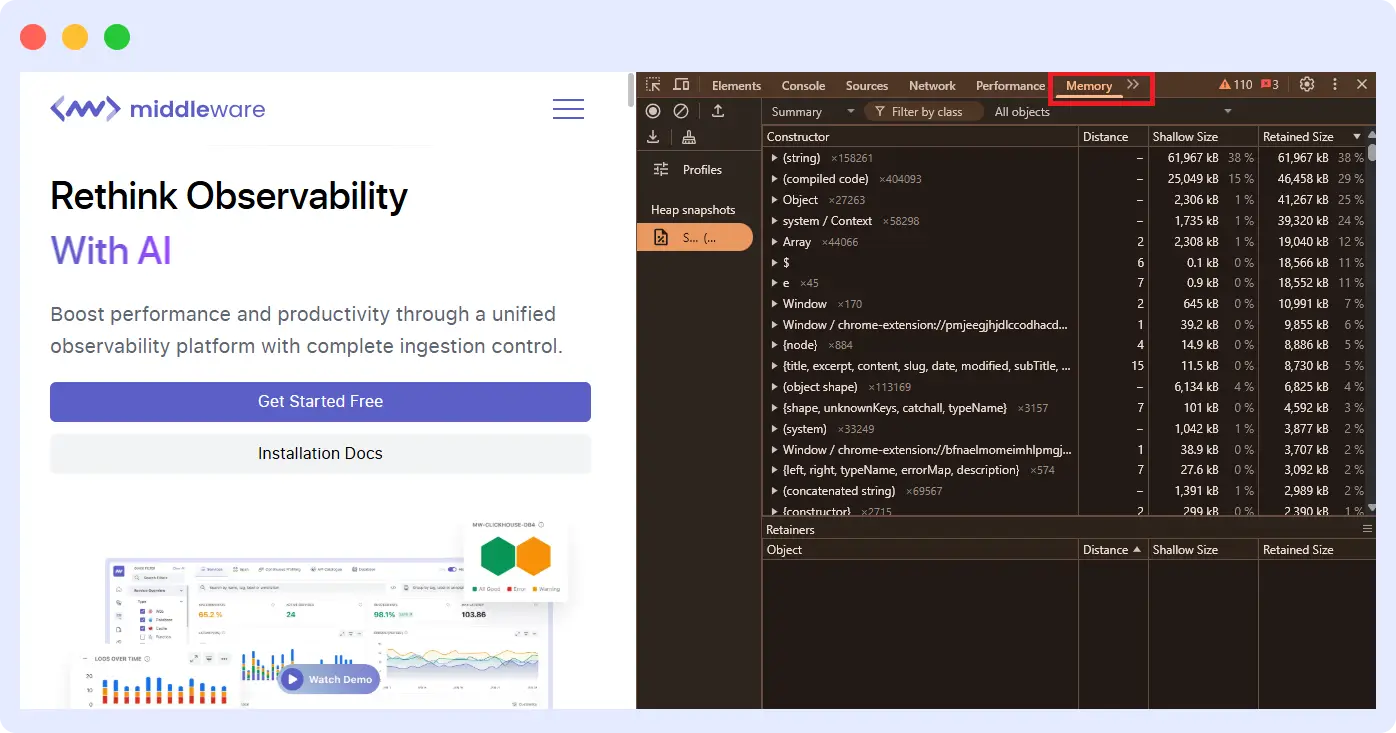Open the Installation Docs page
Viewport: 1396px width, 733px height.
pyautogui.click(x=320, y=453)
